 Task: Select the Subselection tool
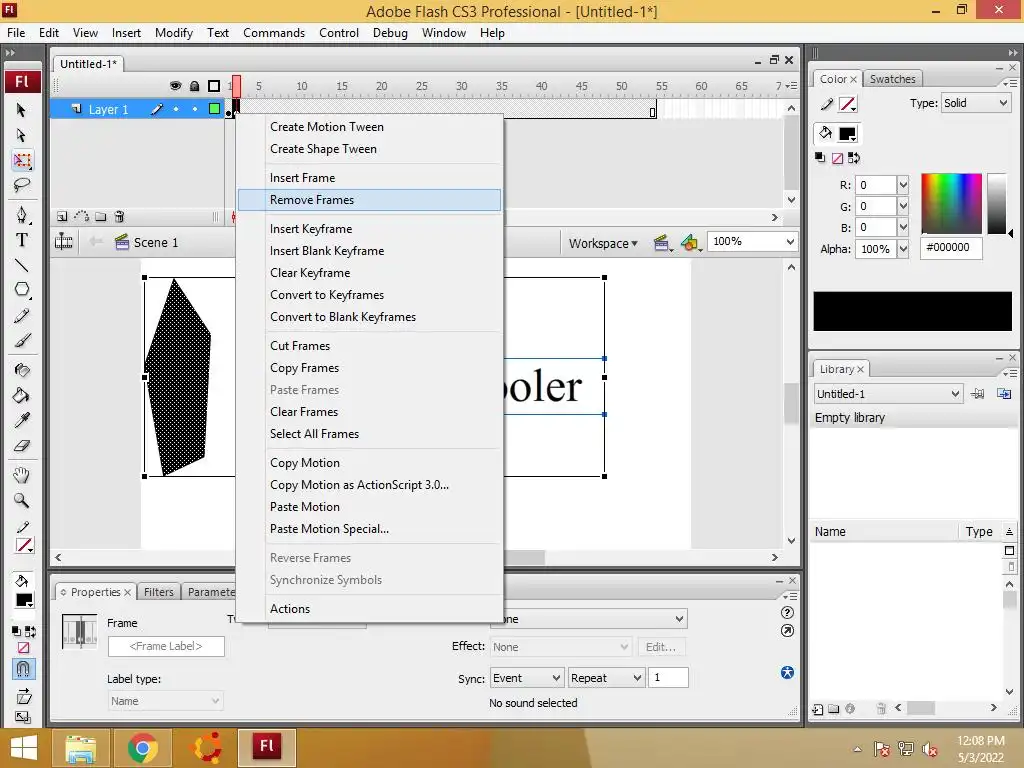(x=21, y=135)
